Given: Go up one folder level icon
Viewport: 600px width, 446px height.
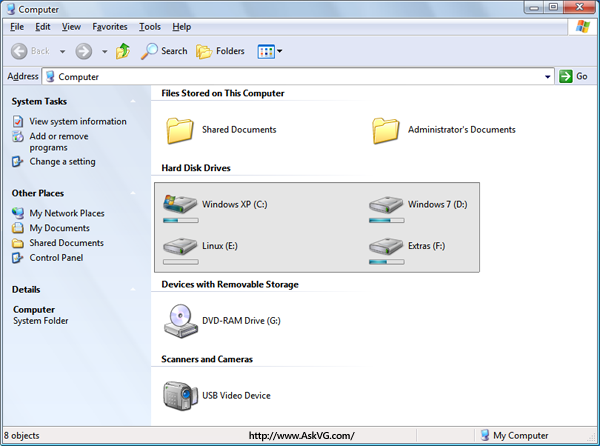Looking at the screenshot, I should coord(123,51).
